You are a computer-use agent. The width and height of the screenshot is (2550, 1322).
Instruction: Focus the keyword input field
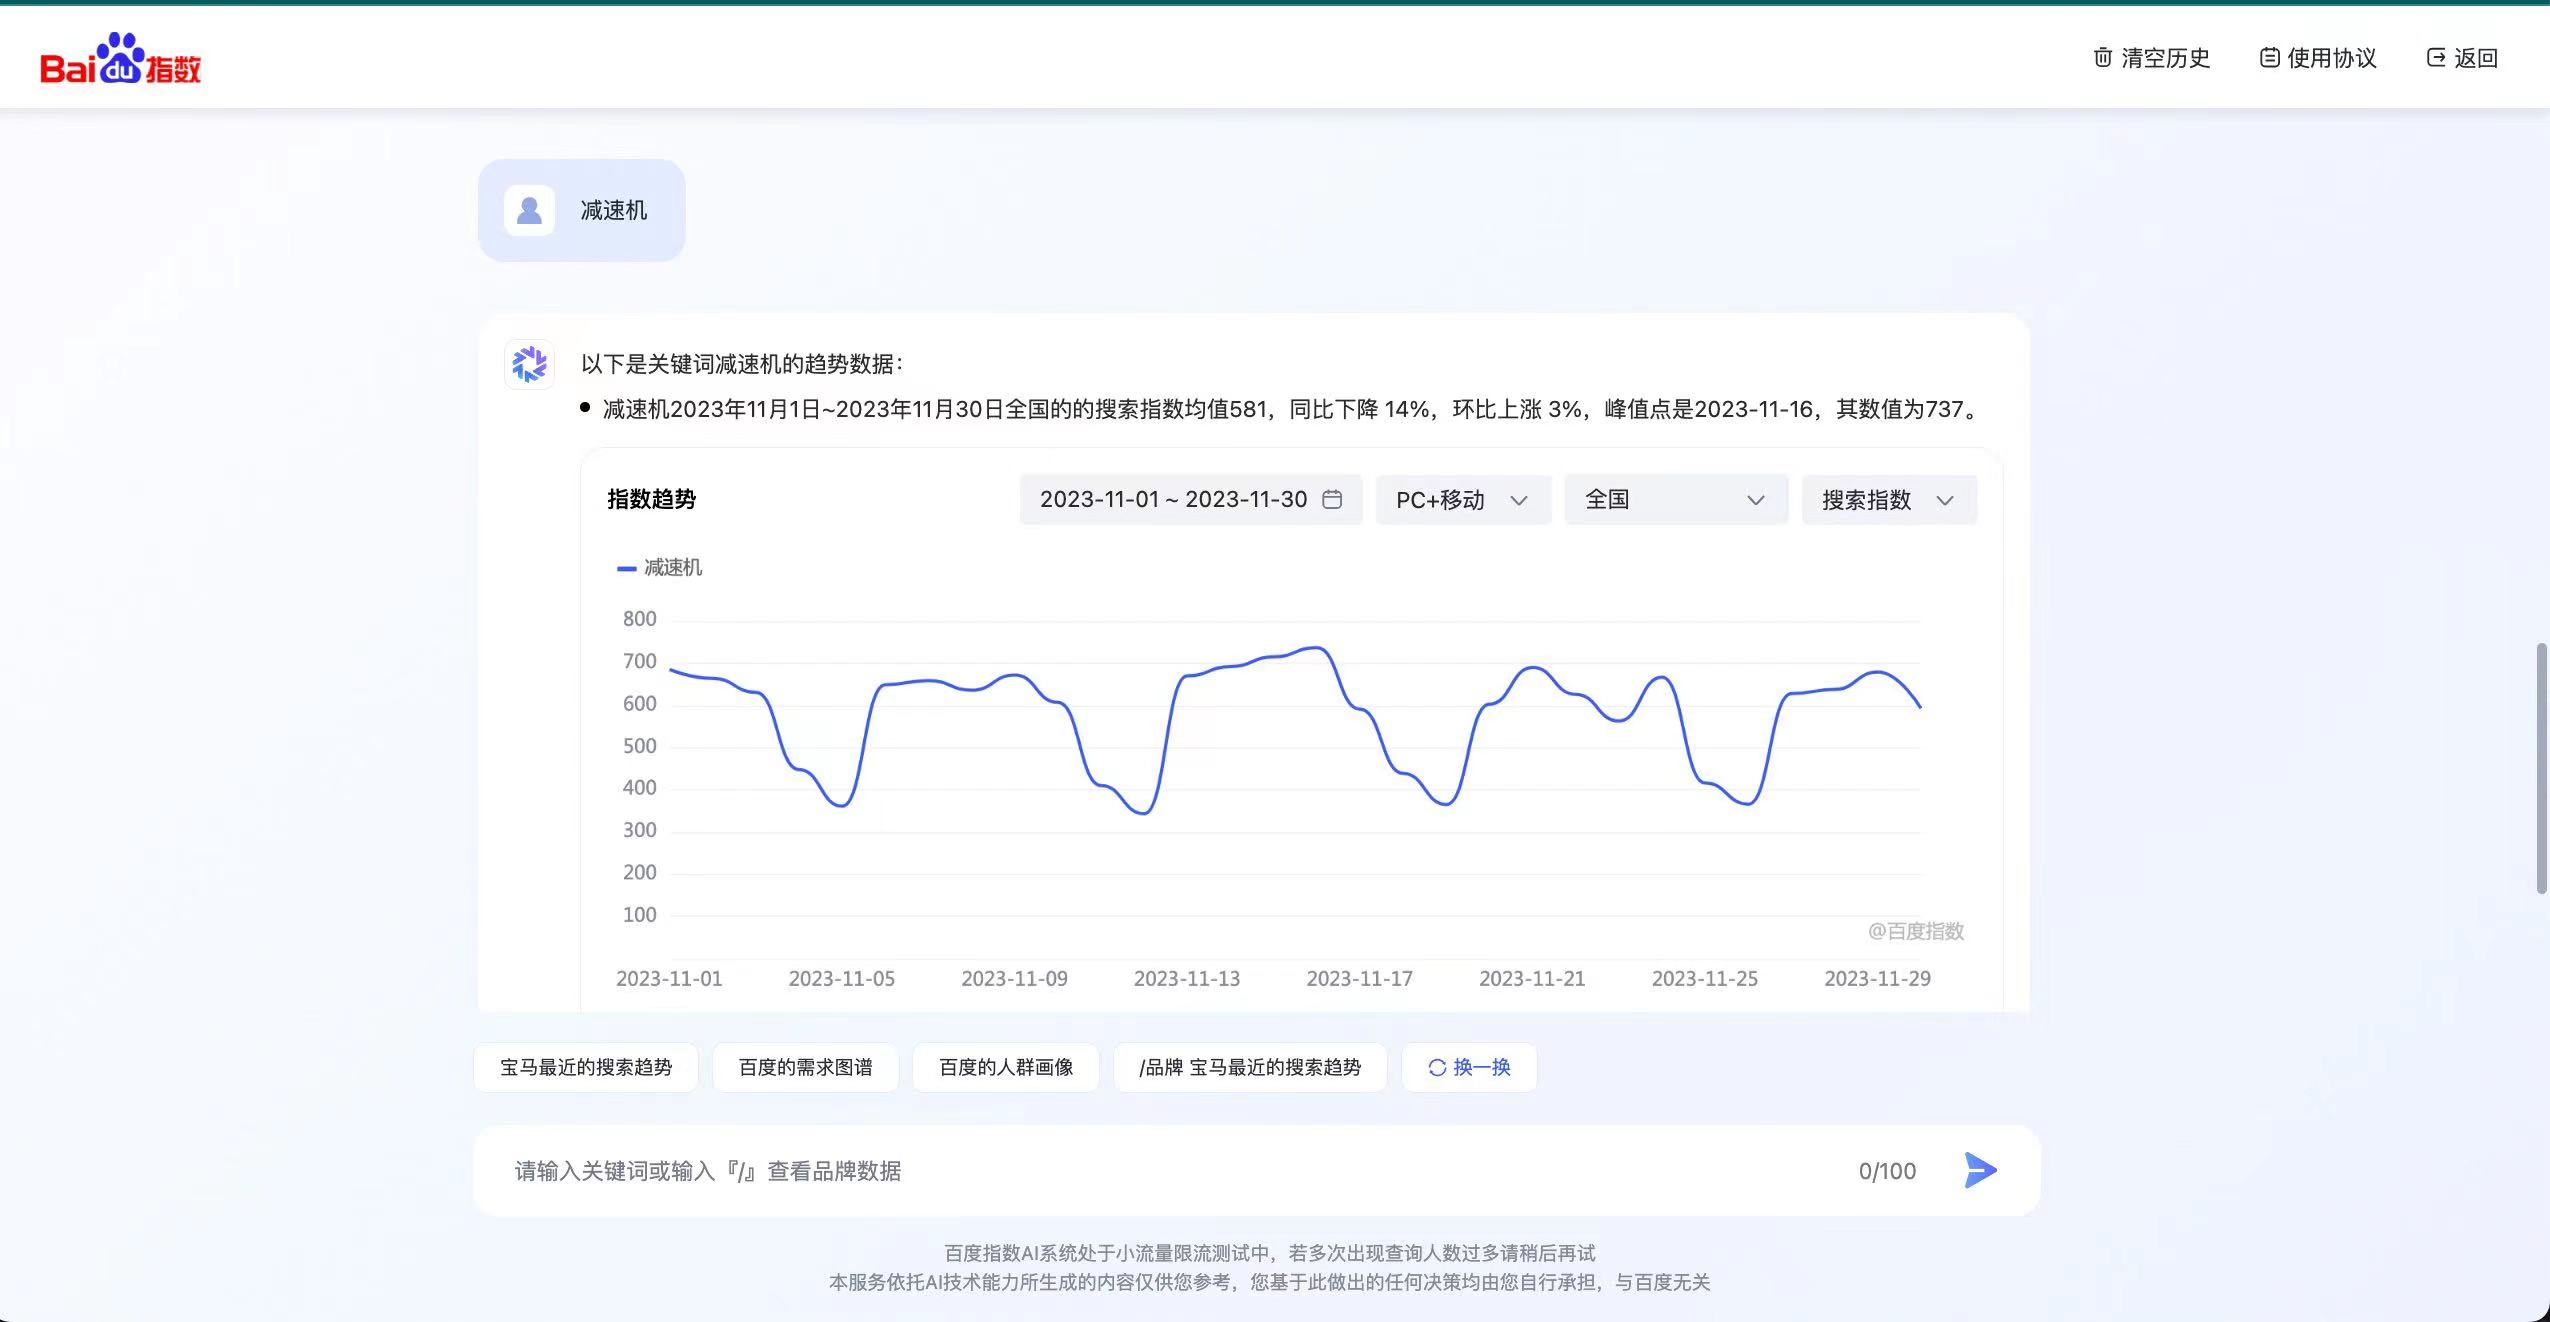pyautogui.click(x=1170, y=1171)
